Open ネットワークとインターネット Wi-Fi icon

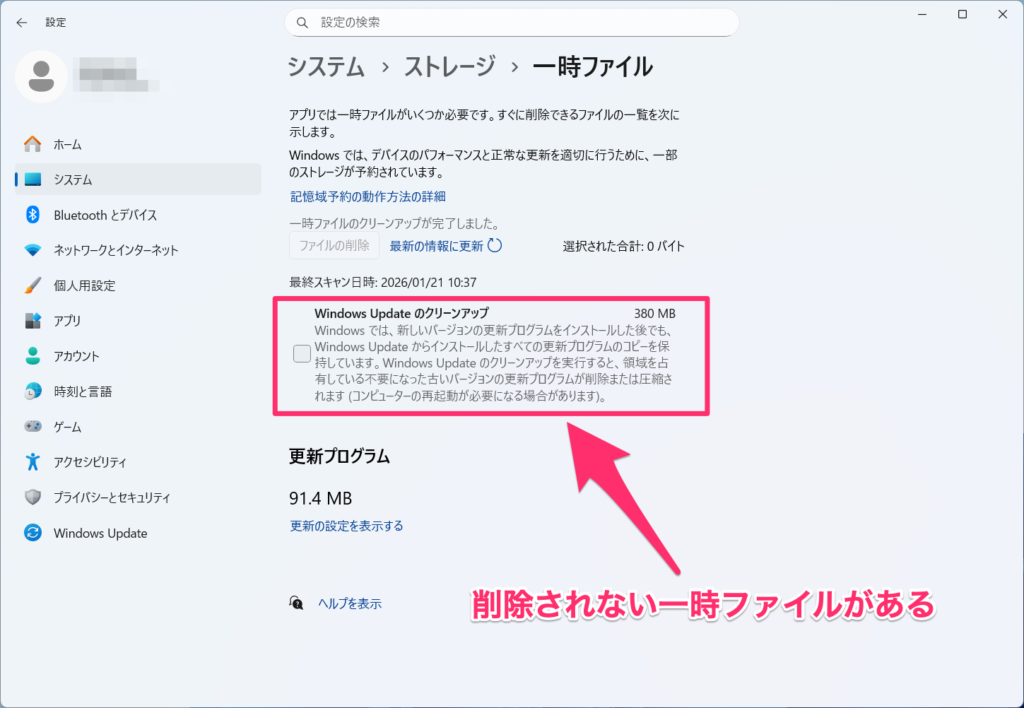33,250
